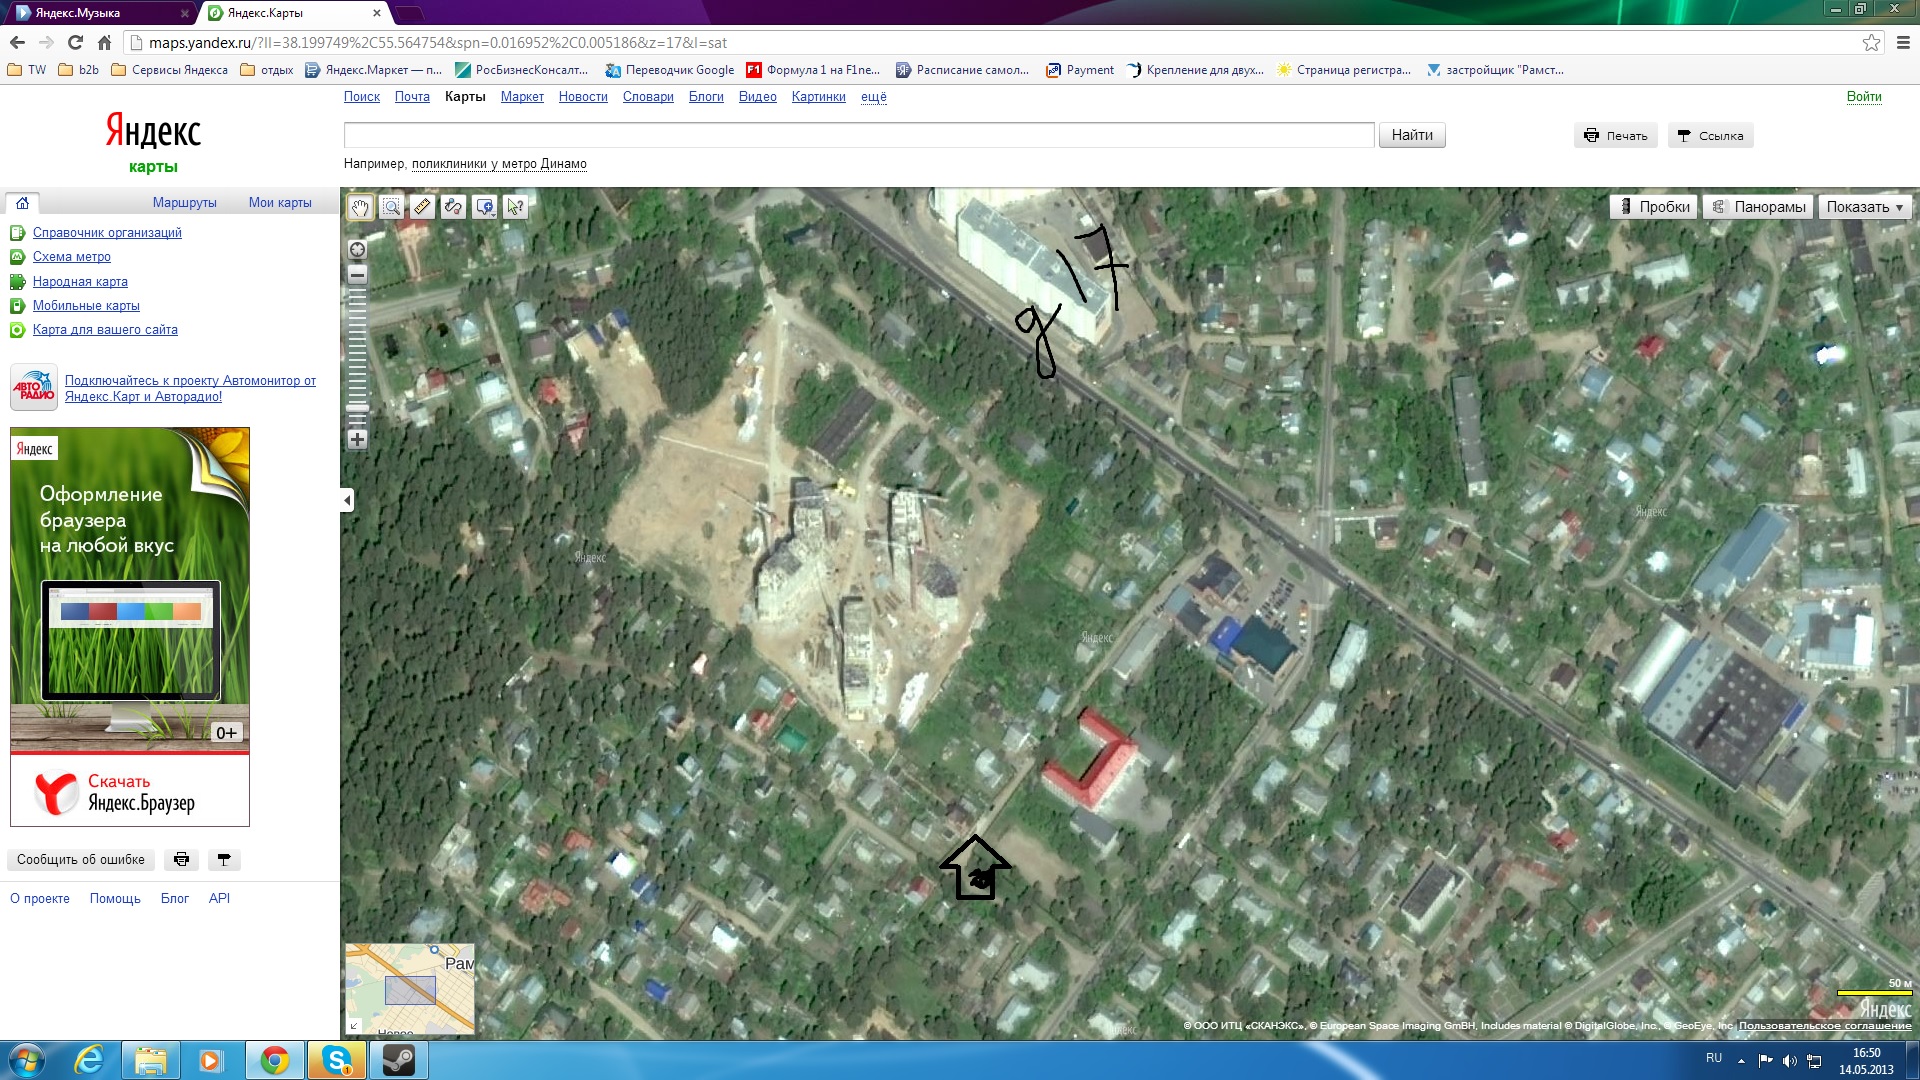Click the Яндекс.Браузер advertisement banner
Screen dimensions: 1920x1080
click(130, 627)
